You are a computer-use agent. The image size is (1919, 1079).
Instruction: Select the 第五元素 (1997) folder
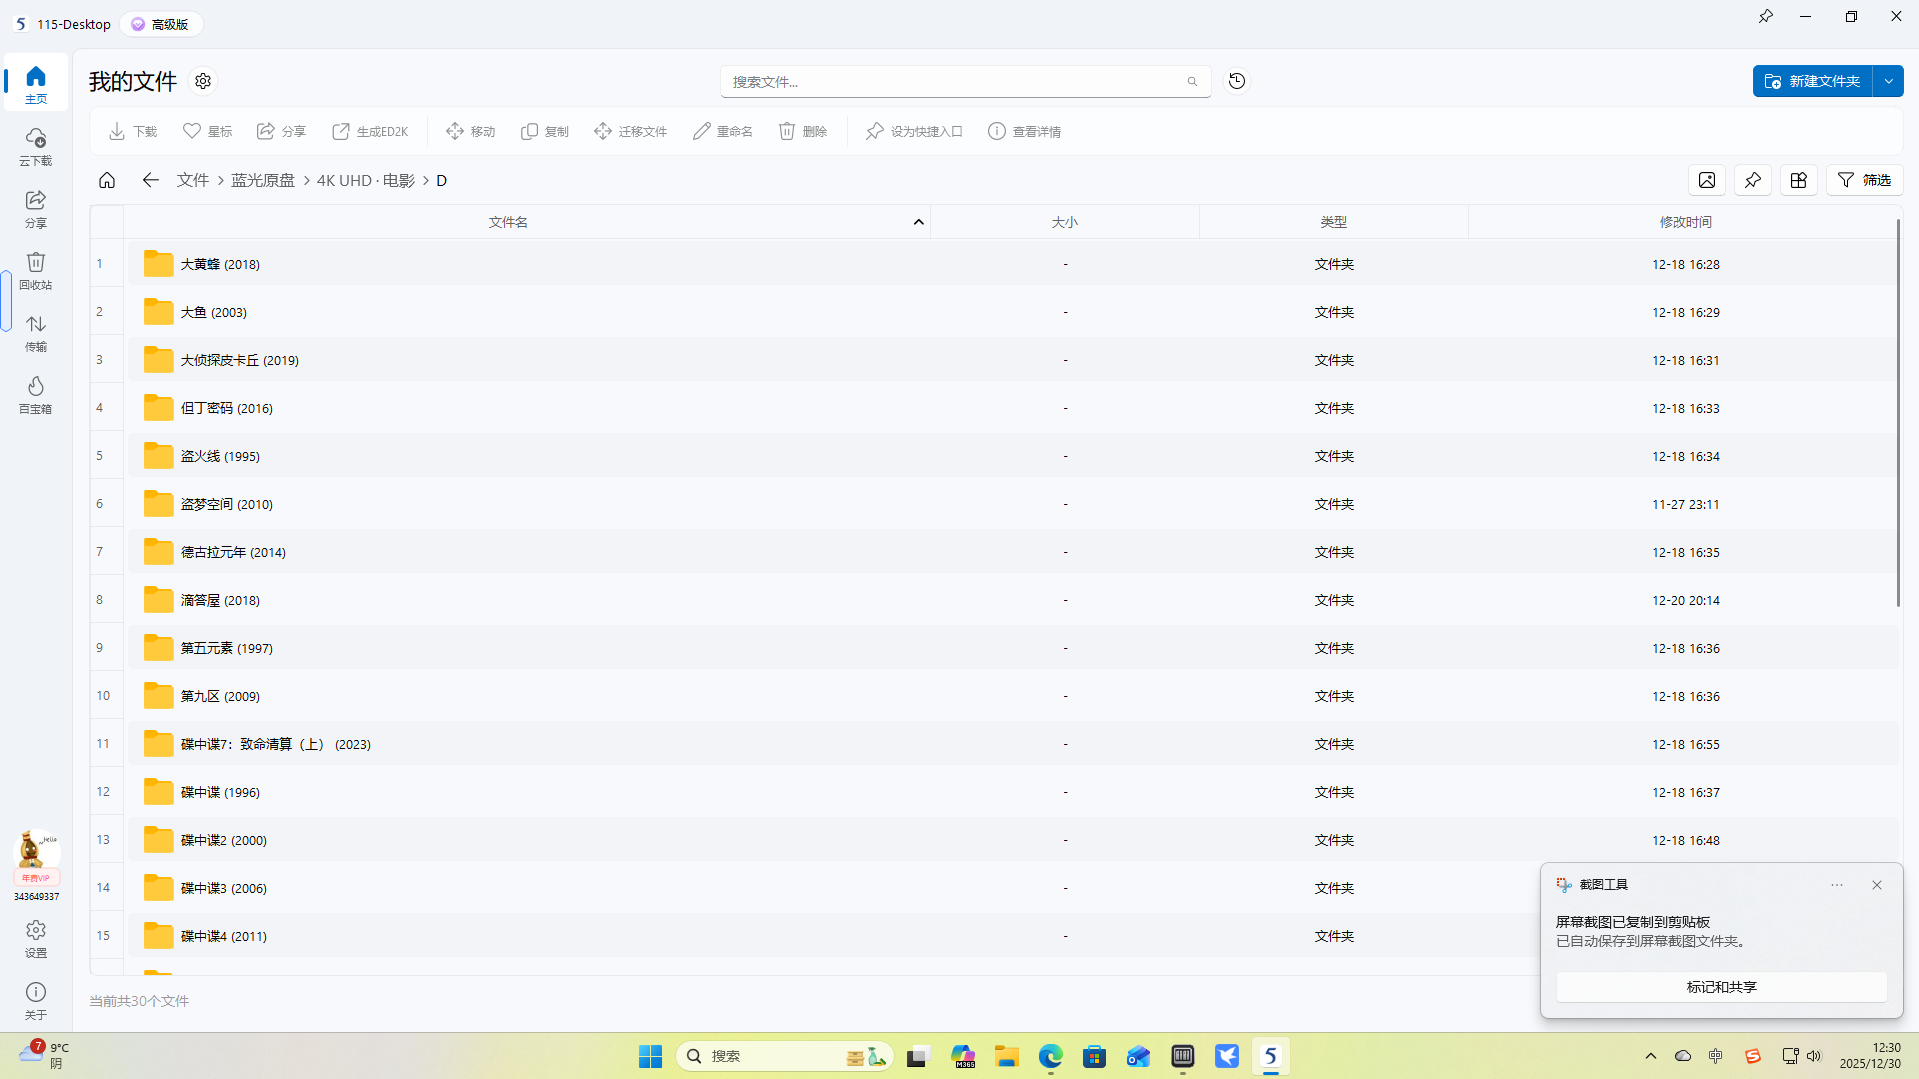1012,648
